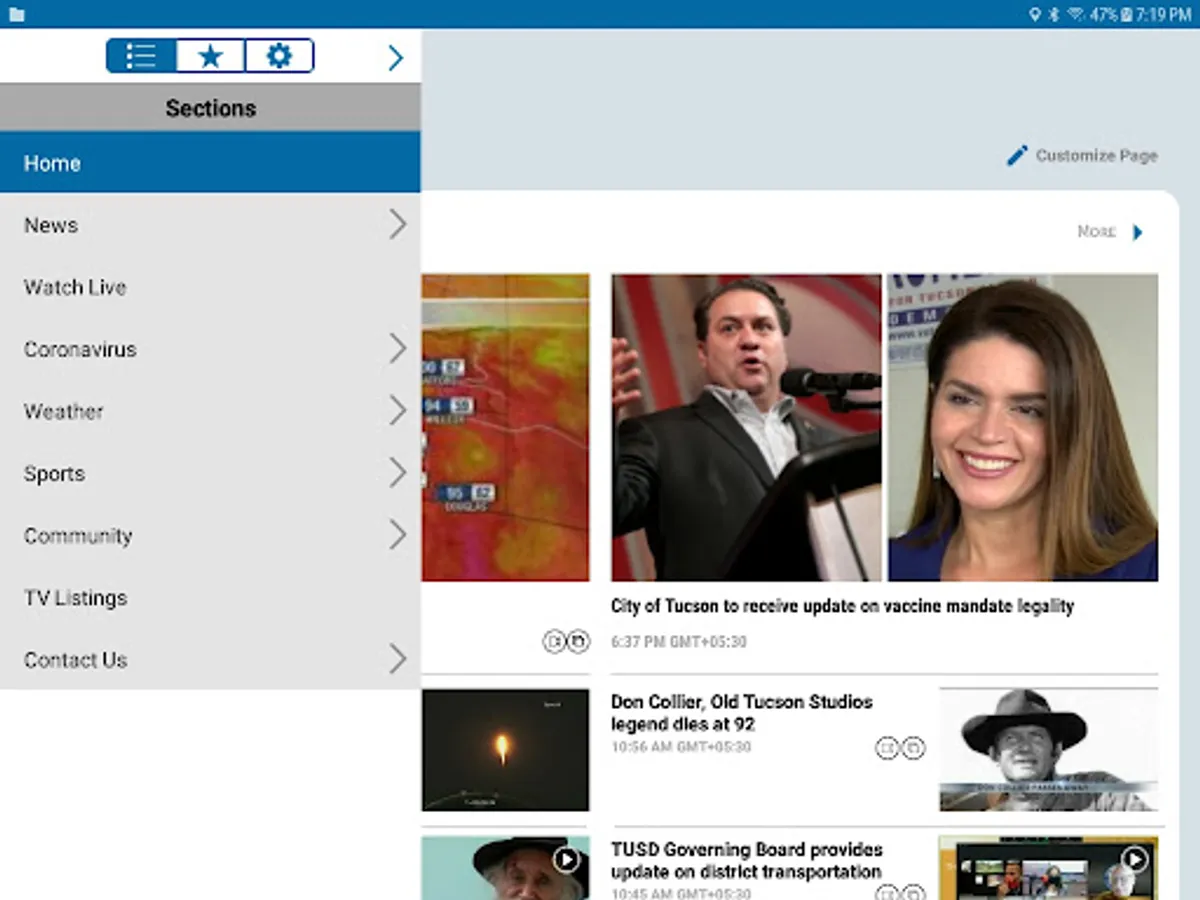Tap the folder icon in the status bar
Image resolution: width=1200 pixels, height=900 pixels.
pyautogui.click(x=17, y=14)
